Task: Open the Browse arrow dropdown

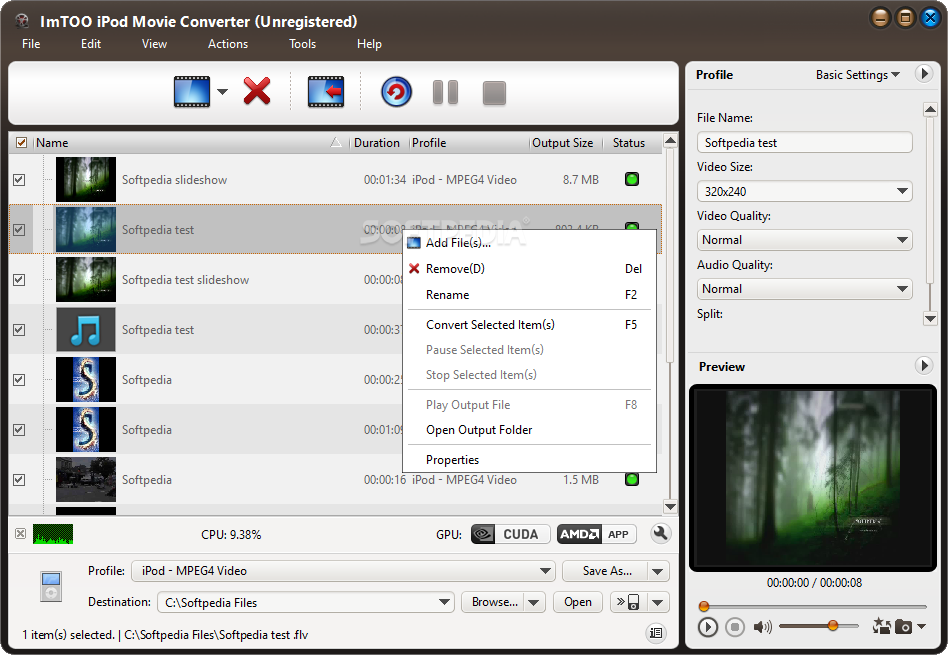Action: click(x=533, y=602)
